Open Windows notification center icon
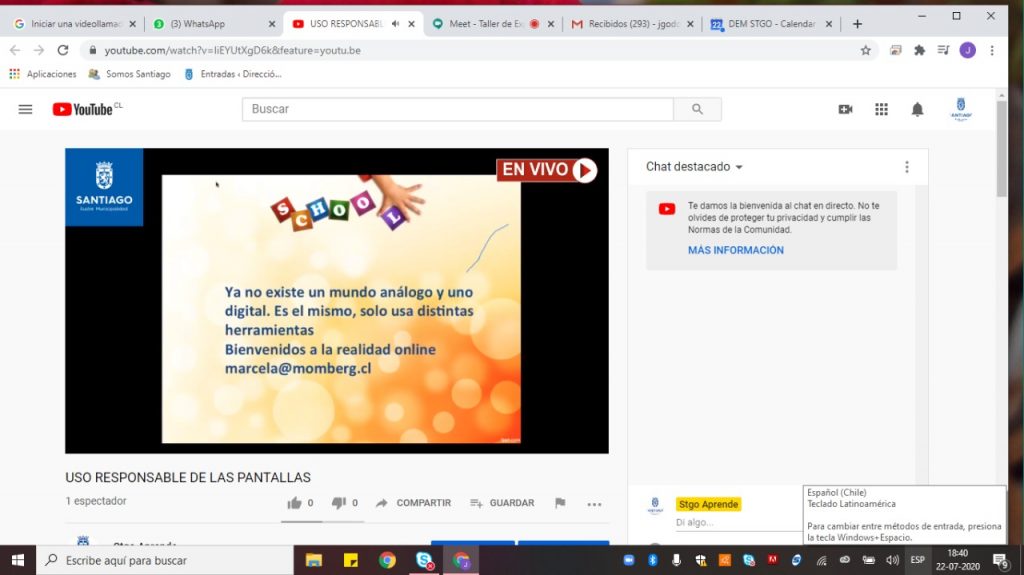 [1000, 560]
